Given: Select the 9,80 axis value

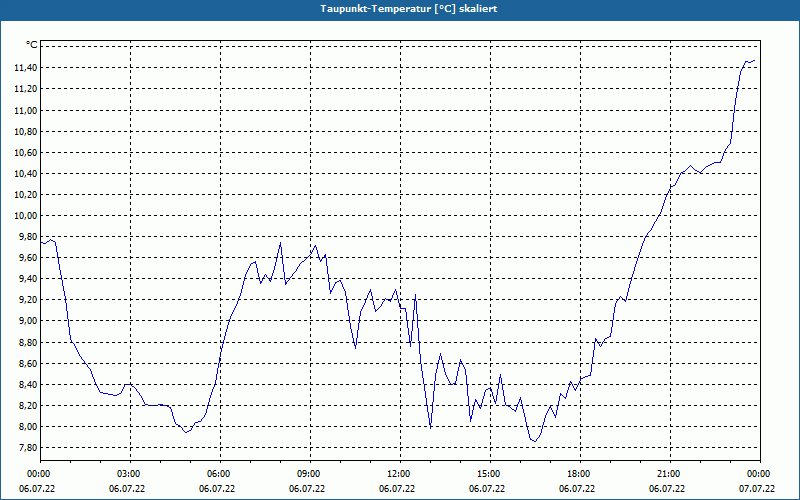Looking at the screenshot, I should coord(28,237).
